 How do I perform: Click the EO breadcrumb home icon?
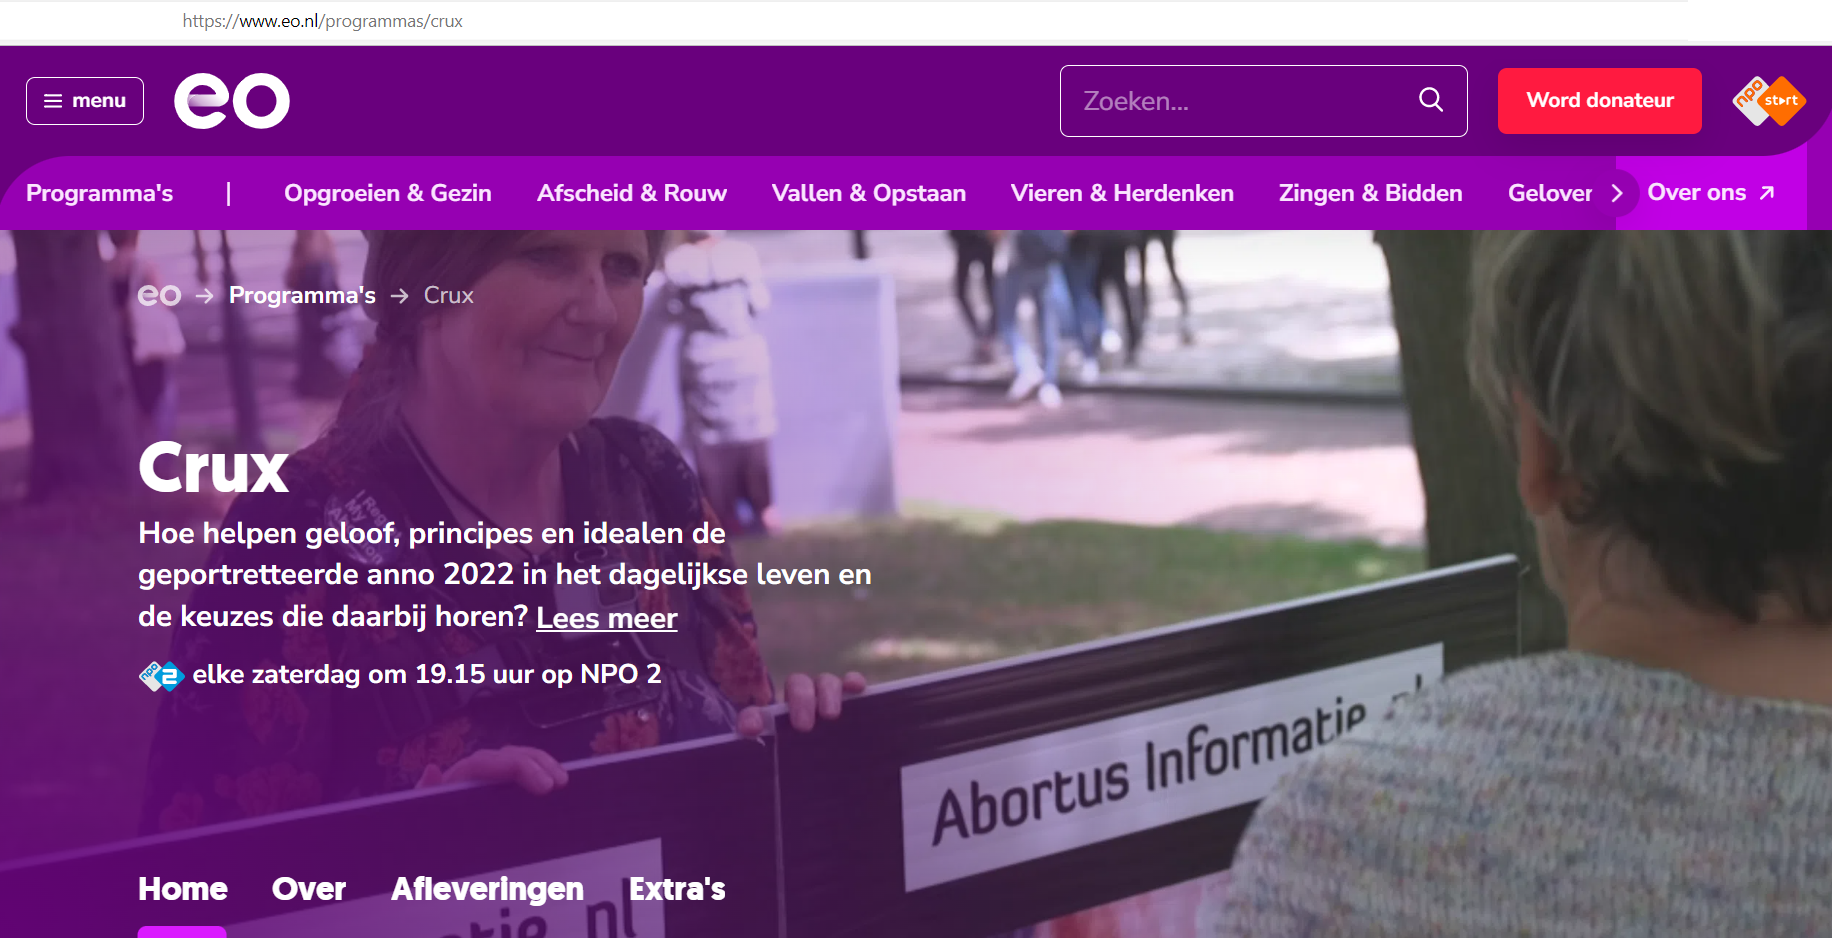tap(159, 295)
